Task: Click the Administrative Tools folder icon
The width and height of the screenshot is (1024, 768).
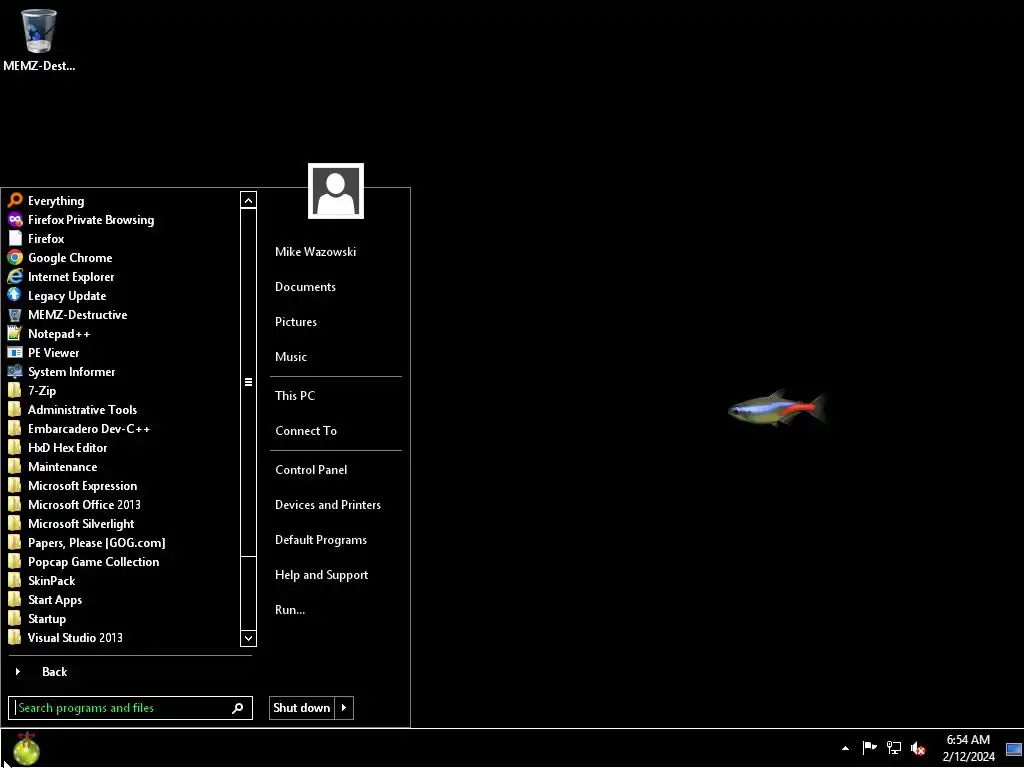Action: (15, 409)
